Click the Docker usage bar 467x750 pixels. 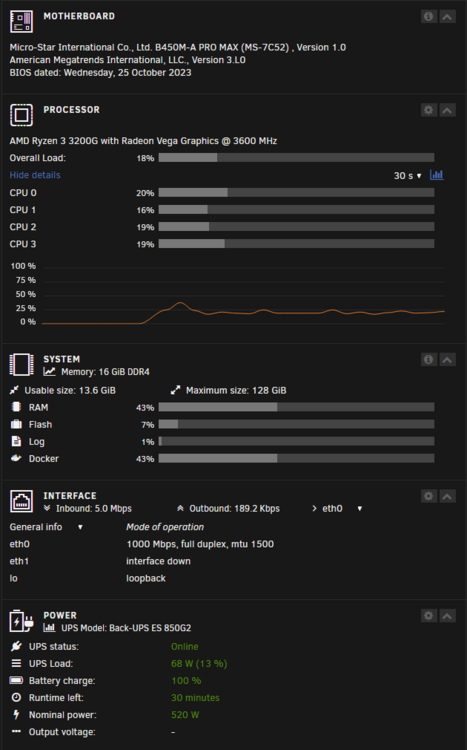coord(296,459)
